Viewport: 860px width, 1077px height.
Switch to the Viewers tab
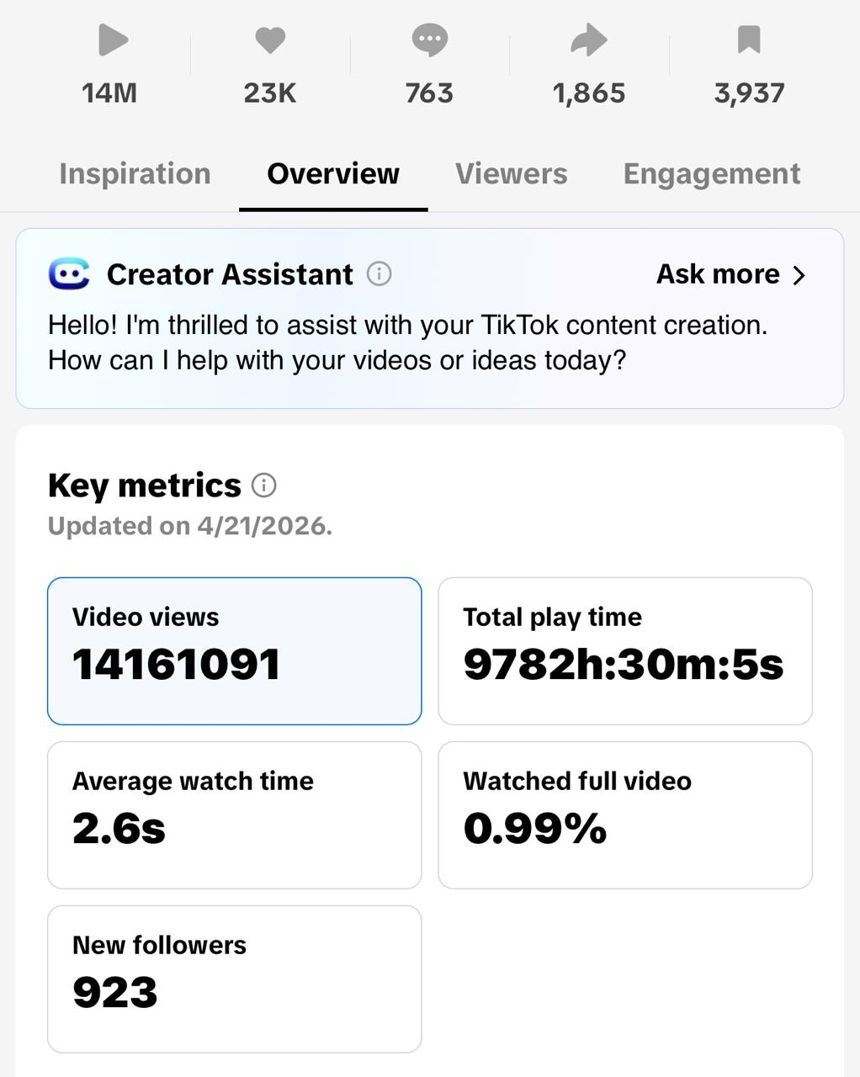tap(511, 174)
